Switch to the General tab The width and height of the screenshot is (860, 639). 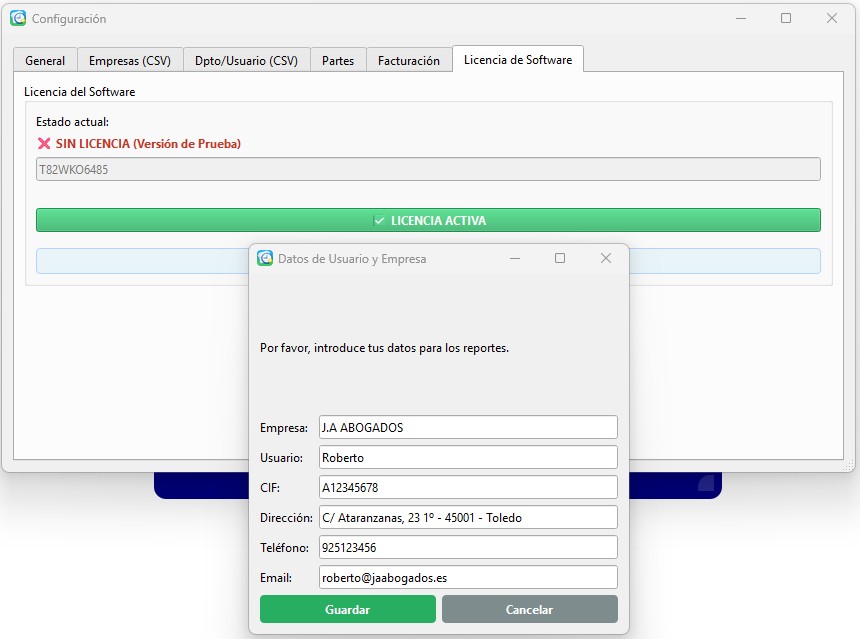click(x=44, y=60)
